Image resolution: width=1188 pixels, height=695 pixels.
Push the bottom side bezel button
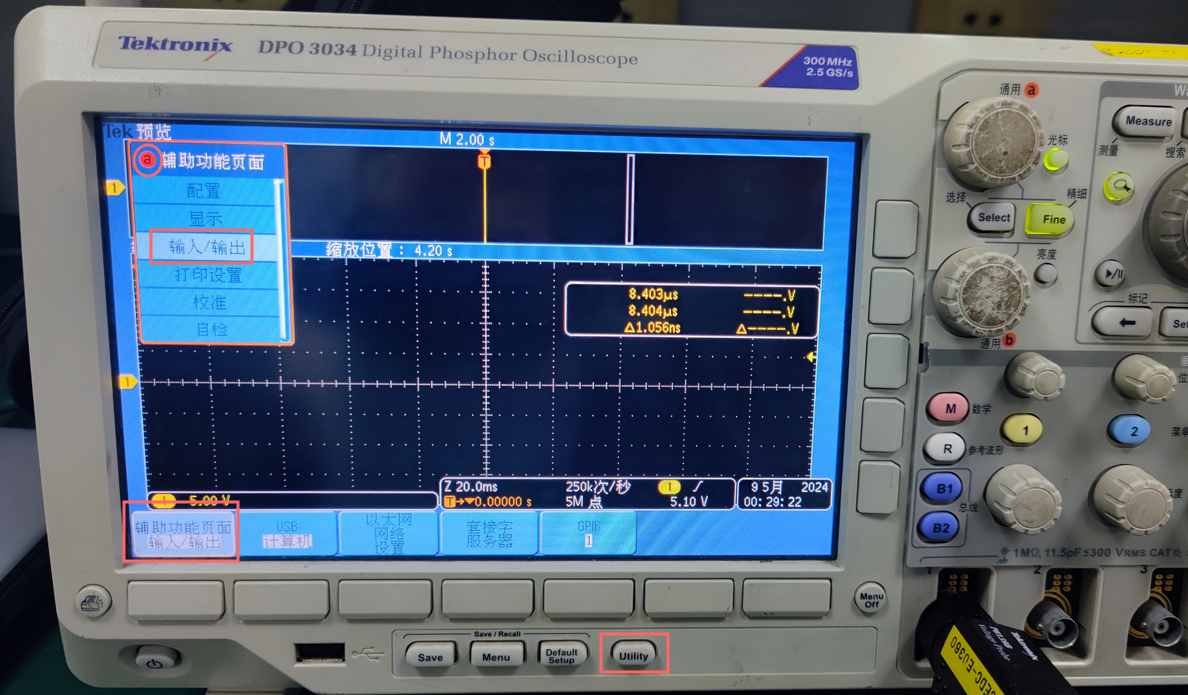click(878, 488)
